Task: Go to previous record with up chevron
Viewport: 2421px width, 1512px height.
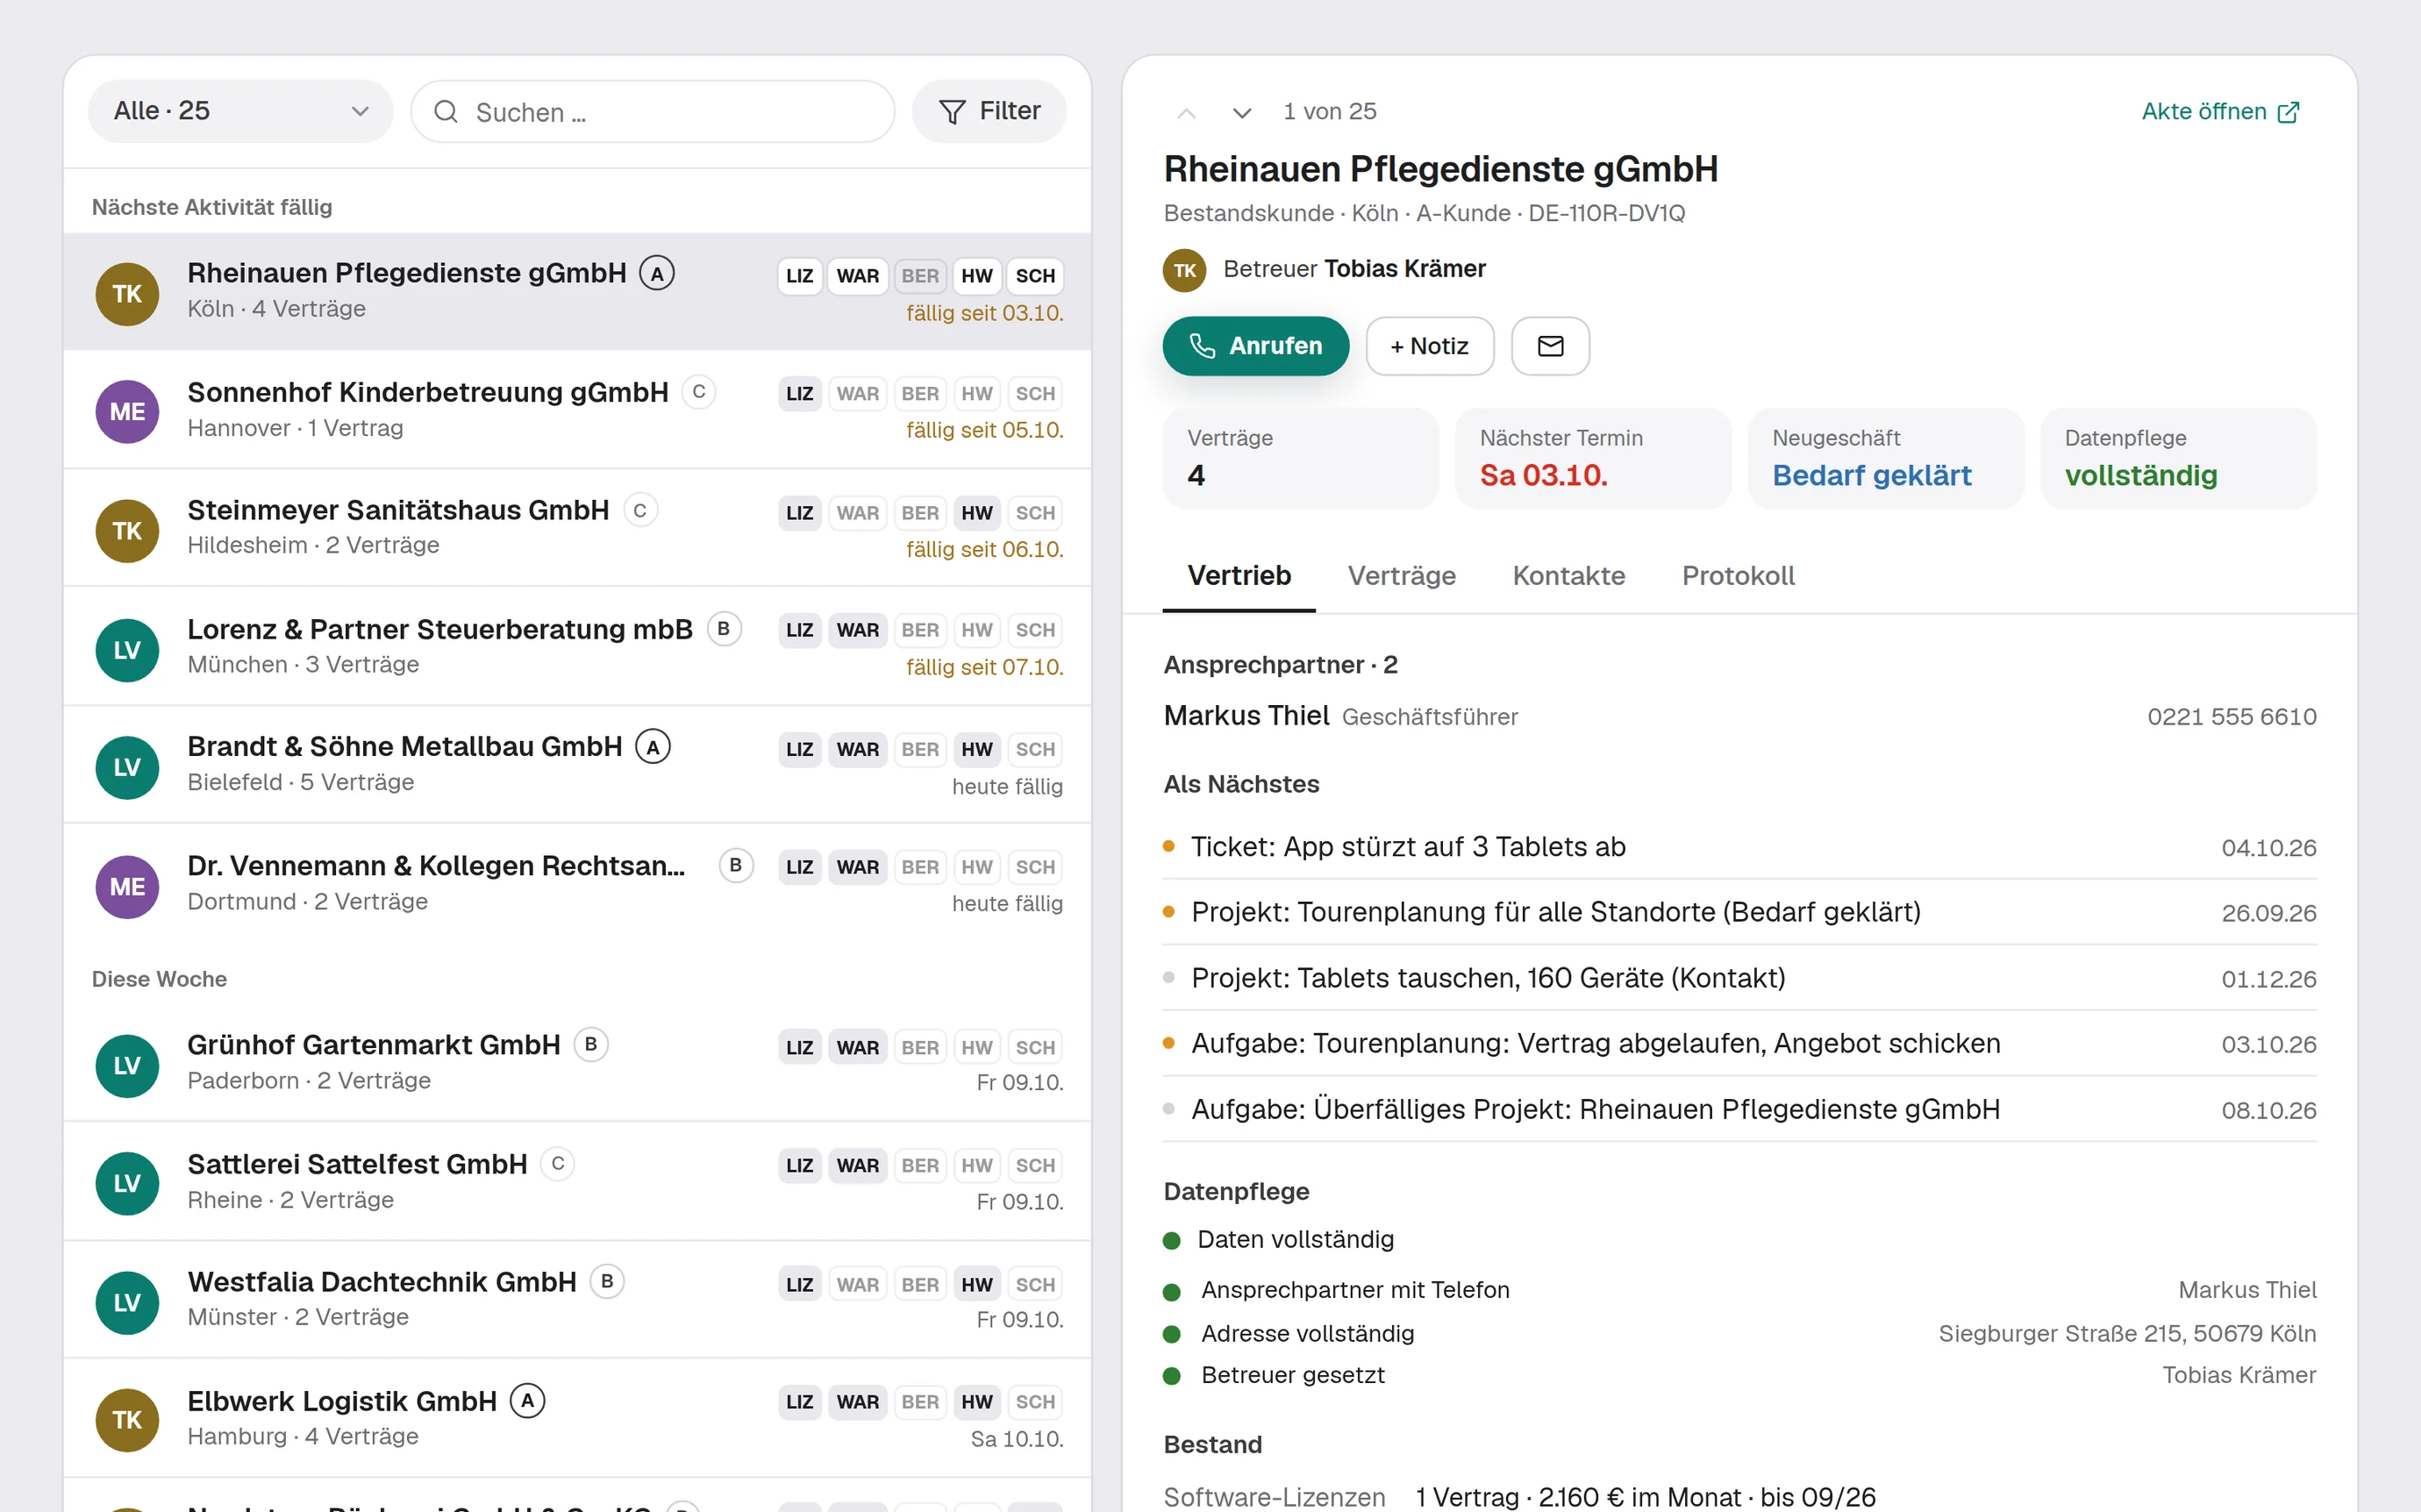Action: pos(1186,112)
